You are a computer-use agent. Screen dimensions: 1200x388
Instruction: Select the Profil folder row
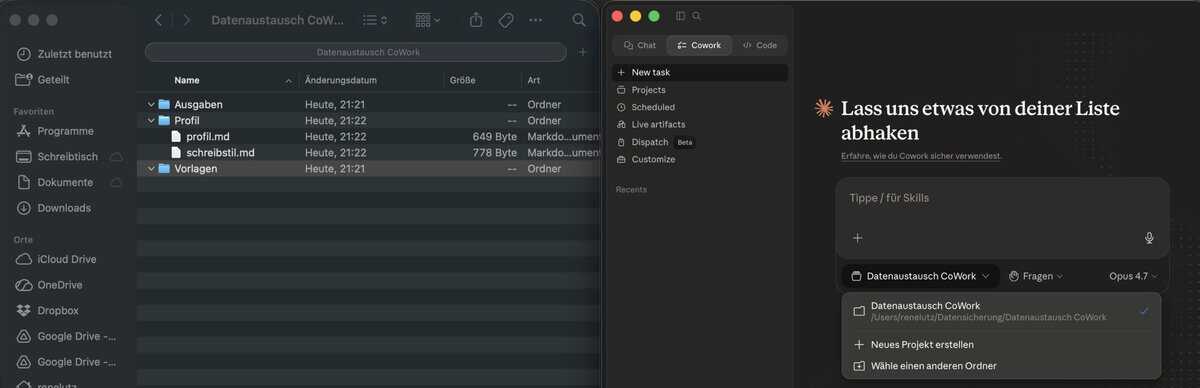tap(368, 120)
